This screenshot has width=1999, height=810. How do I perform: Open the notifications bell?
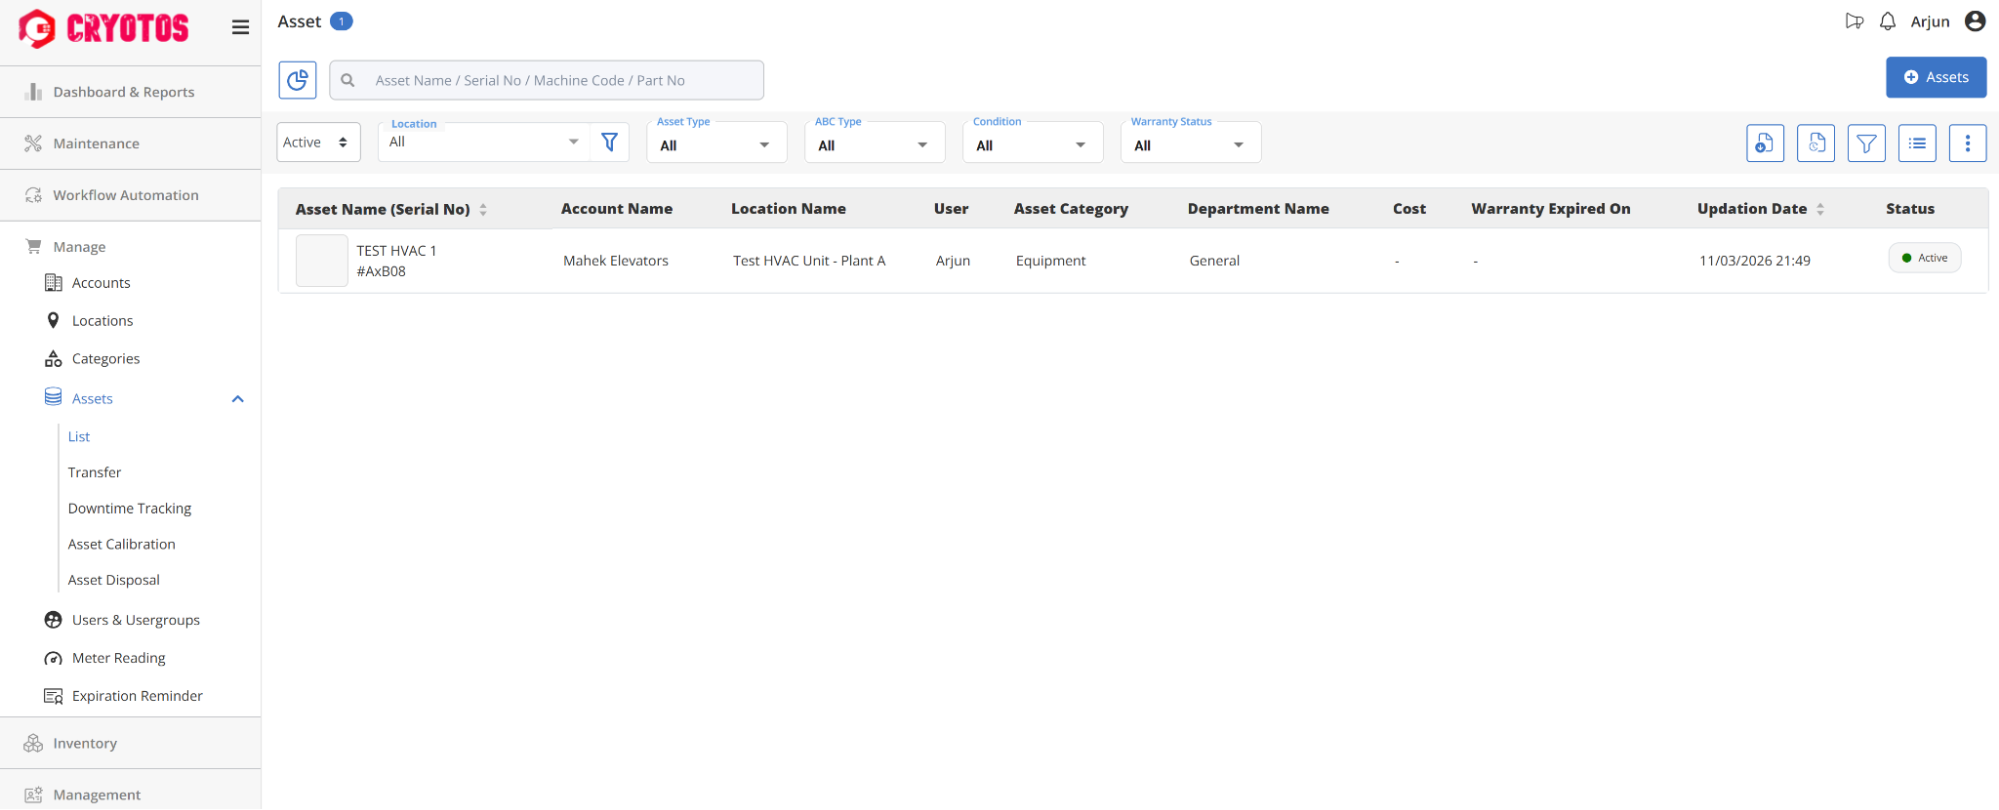[1887, 22]
